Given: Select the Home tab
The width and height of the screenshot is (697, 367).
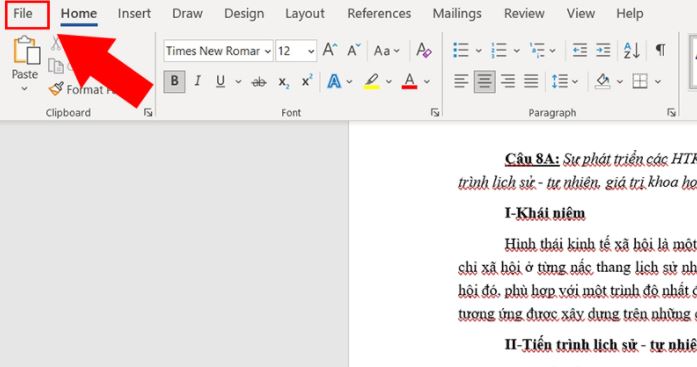Looking at the screenshot, I should 79,14.
